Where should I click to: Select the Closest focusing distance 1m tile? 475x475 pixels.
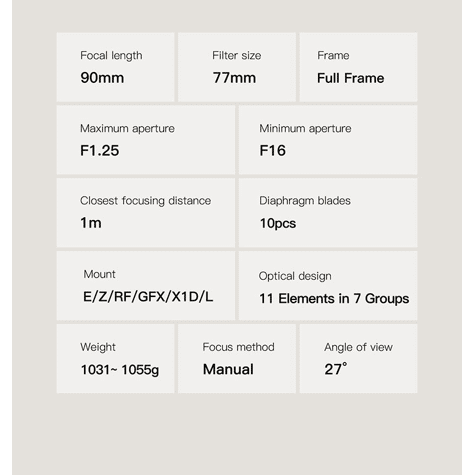146,213
